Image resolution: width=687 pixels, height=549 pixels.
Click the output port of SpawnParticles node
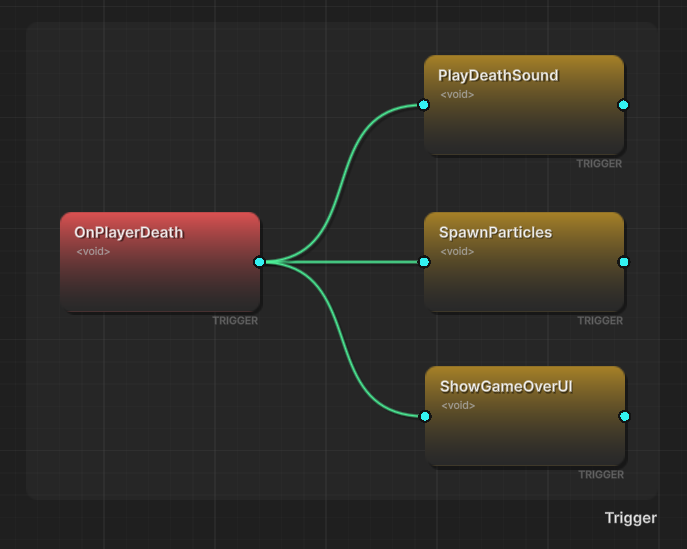[x=623, y=262]
